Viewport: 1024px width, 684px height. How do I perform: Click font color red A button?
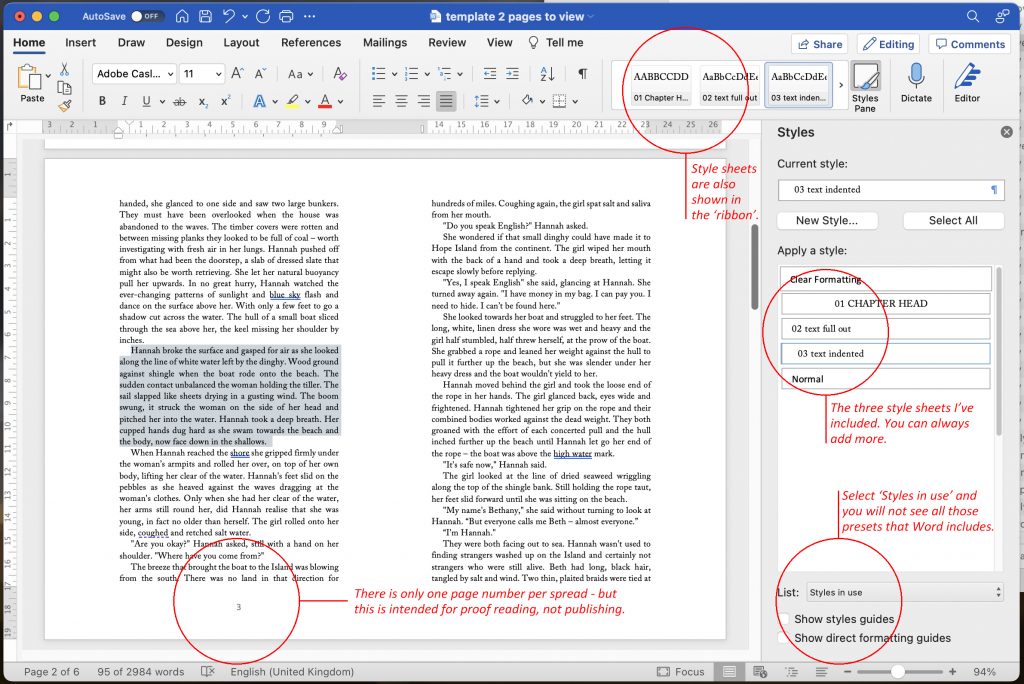click(x=325, y=101)
